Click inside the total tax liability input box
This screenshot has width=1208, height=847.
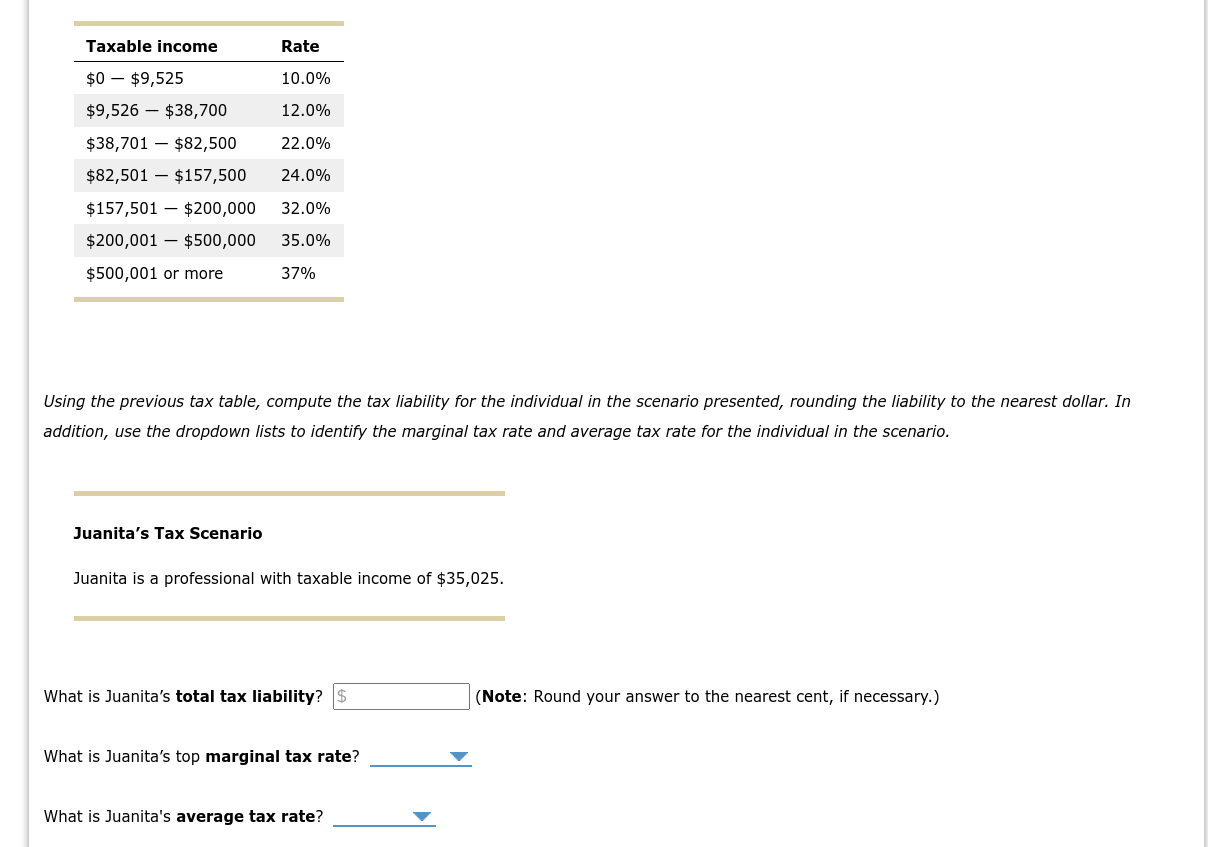401,696
